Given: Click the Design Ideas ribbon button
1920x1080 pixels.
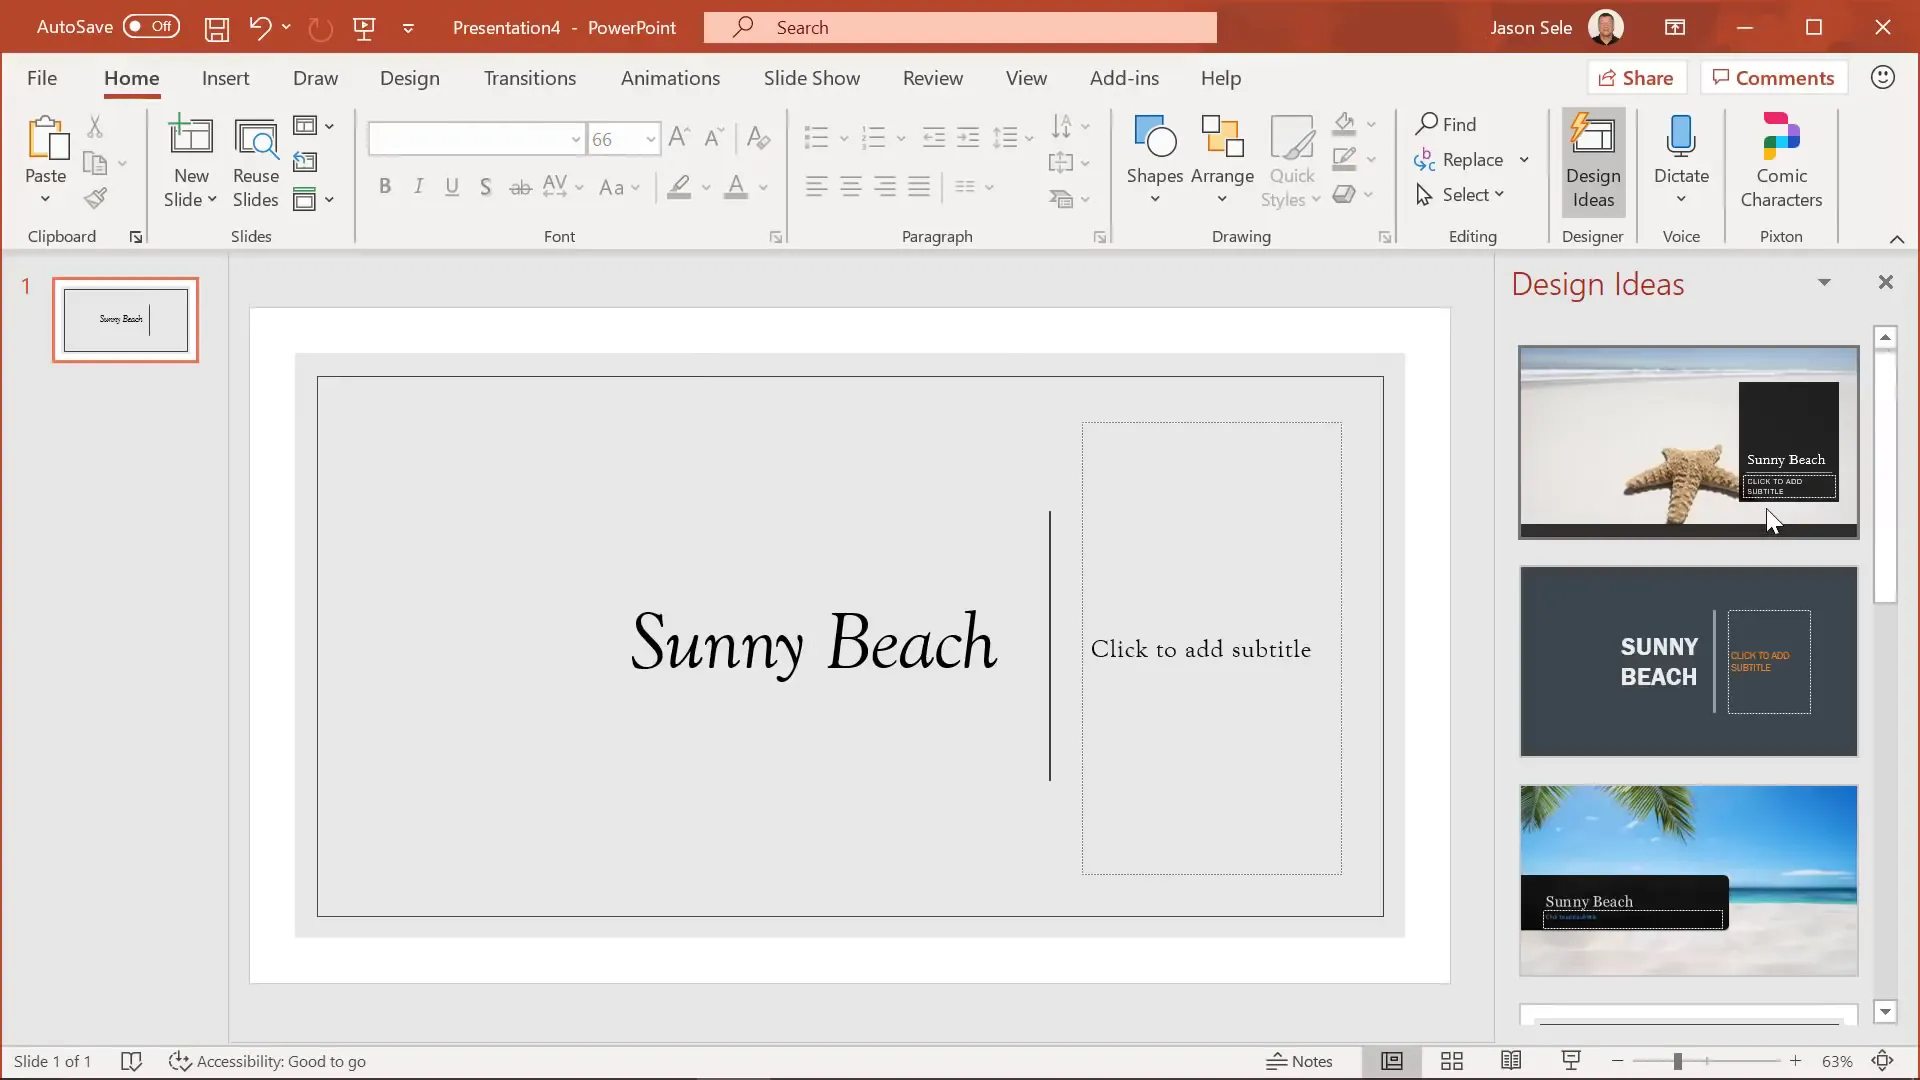Looking at the screenshot, I should (x=1593, y=162).
